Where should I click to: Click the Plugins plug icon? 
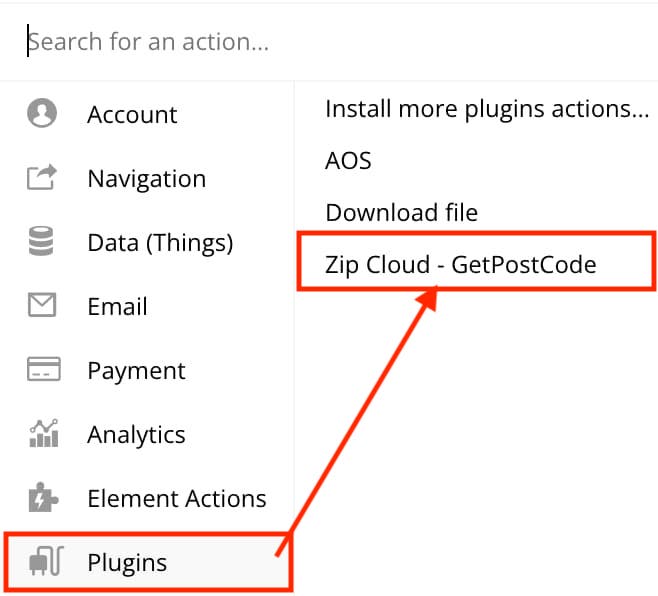click(x=46, y=561)
